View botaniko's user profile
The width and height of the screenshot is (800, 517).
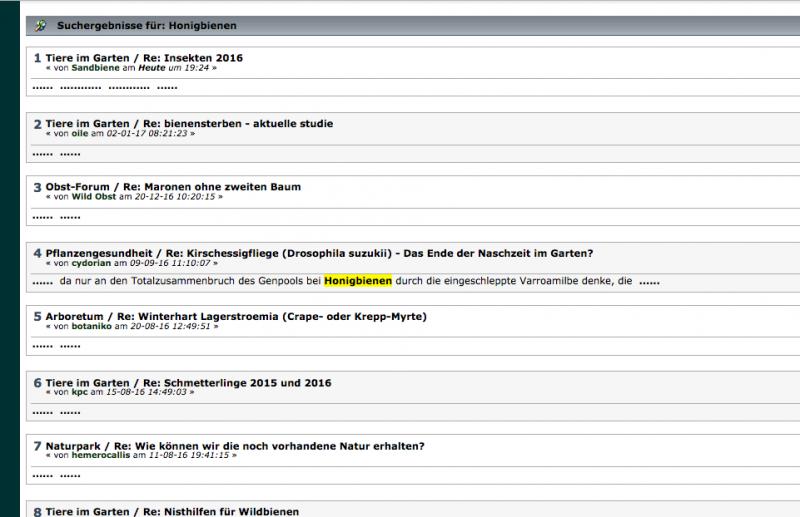93,326
